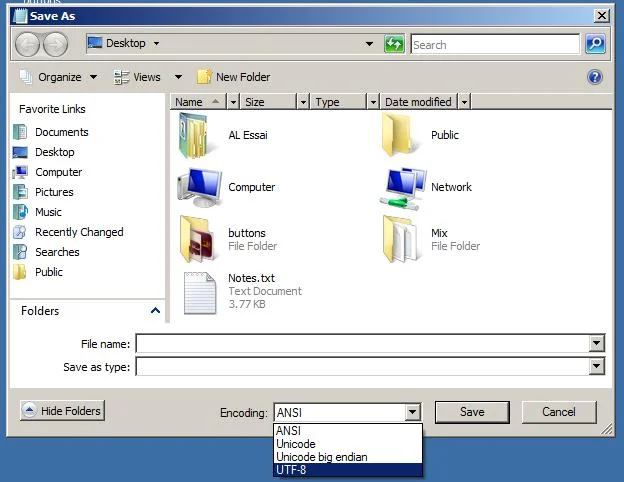This screenshot has height=482, width=624.
Task: Click the refresh icon beside the address bar
Action: (394, 44)
